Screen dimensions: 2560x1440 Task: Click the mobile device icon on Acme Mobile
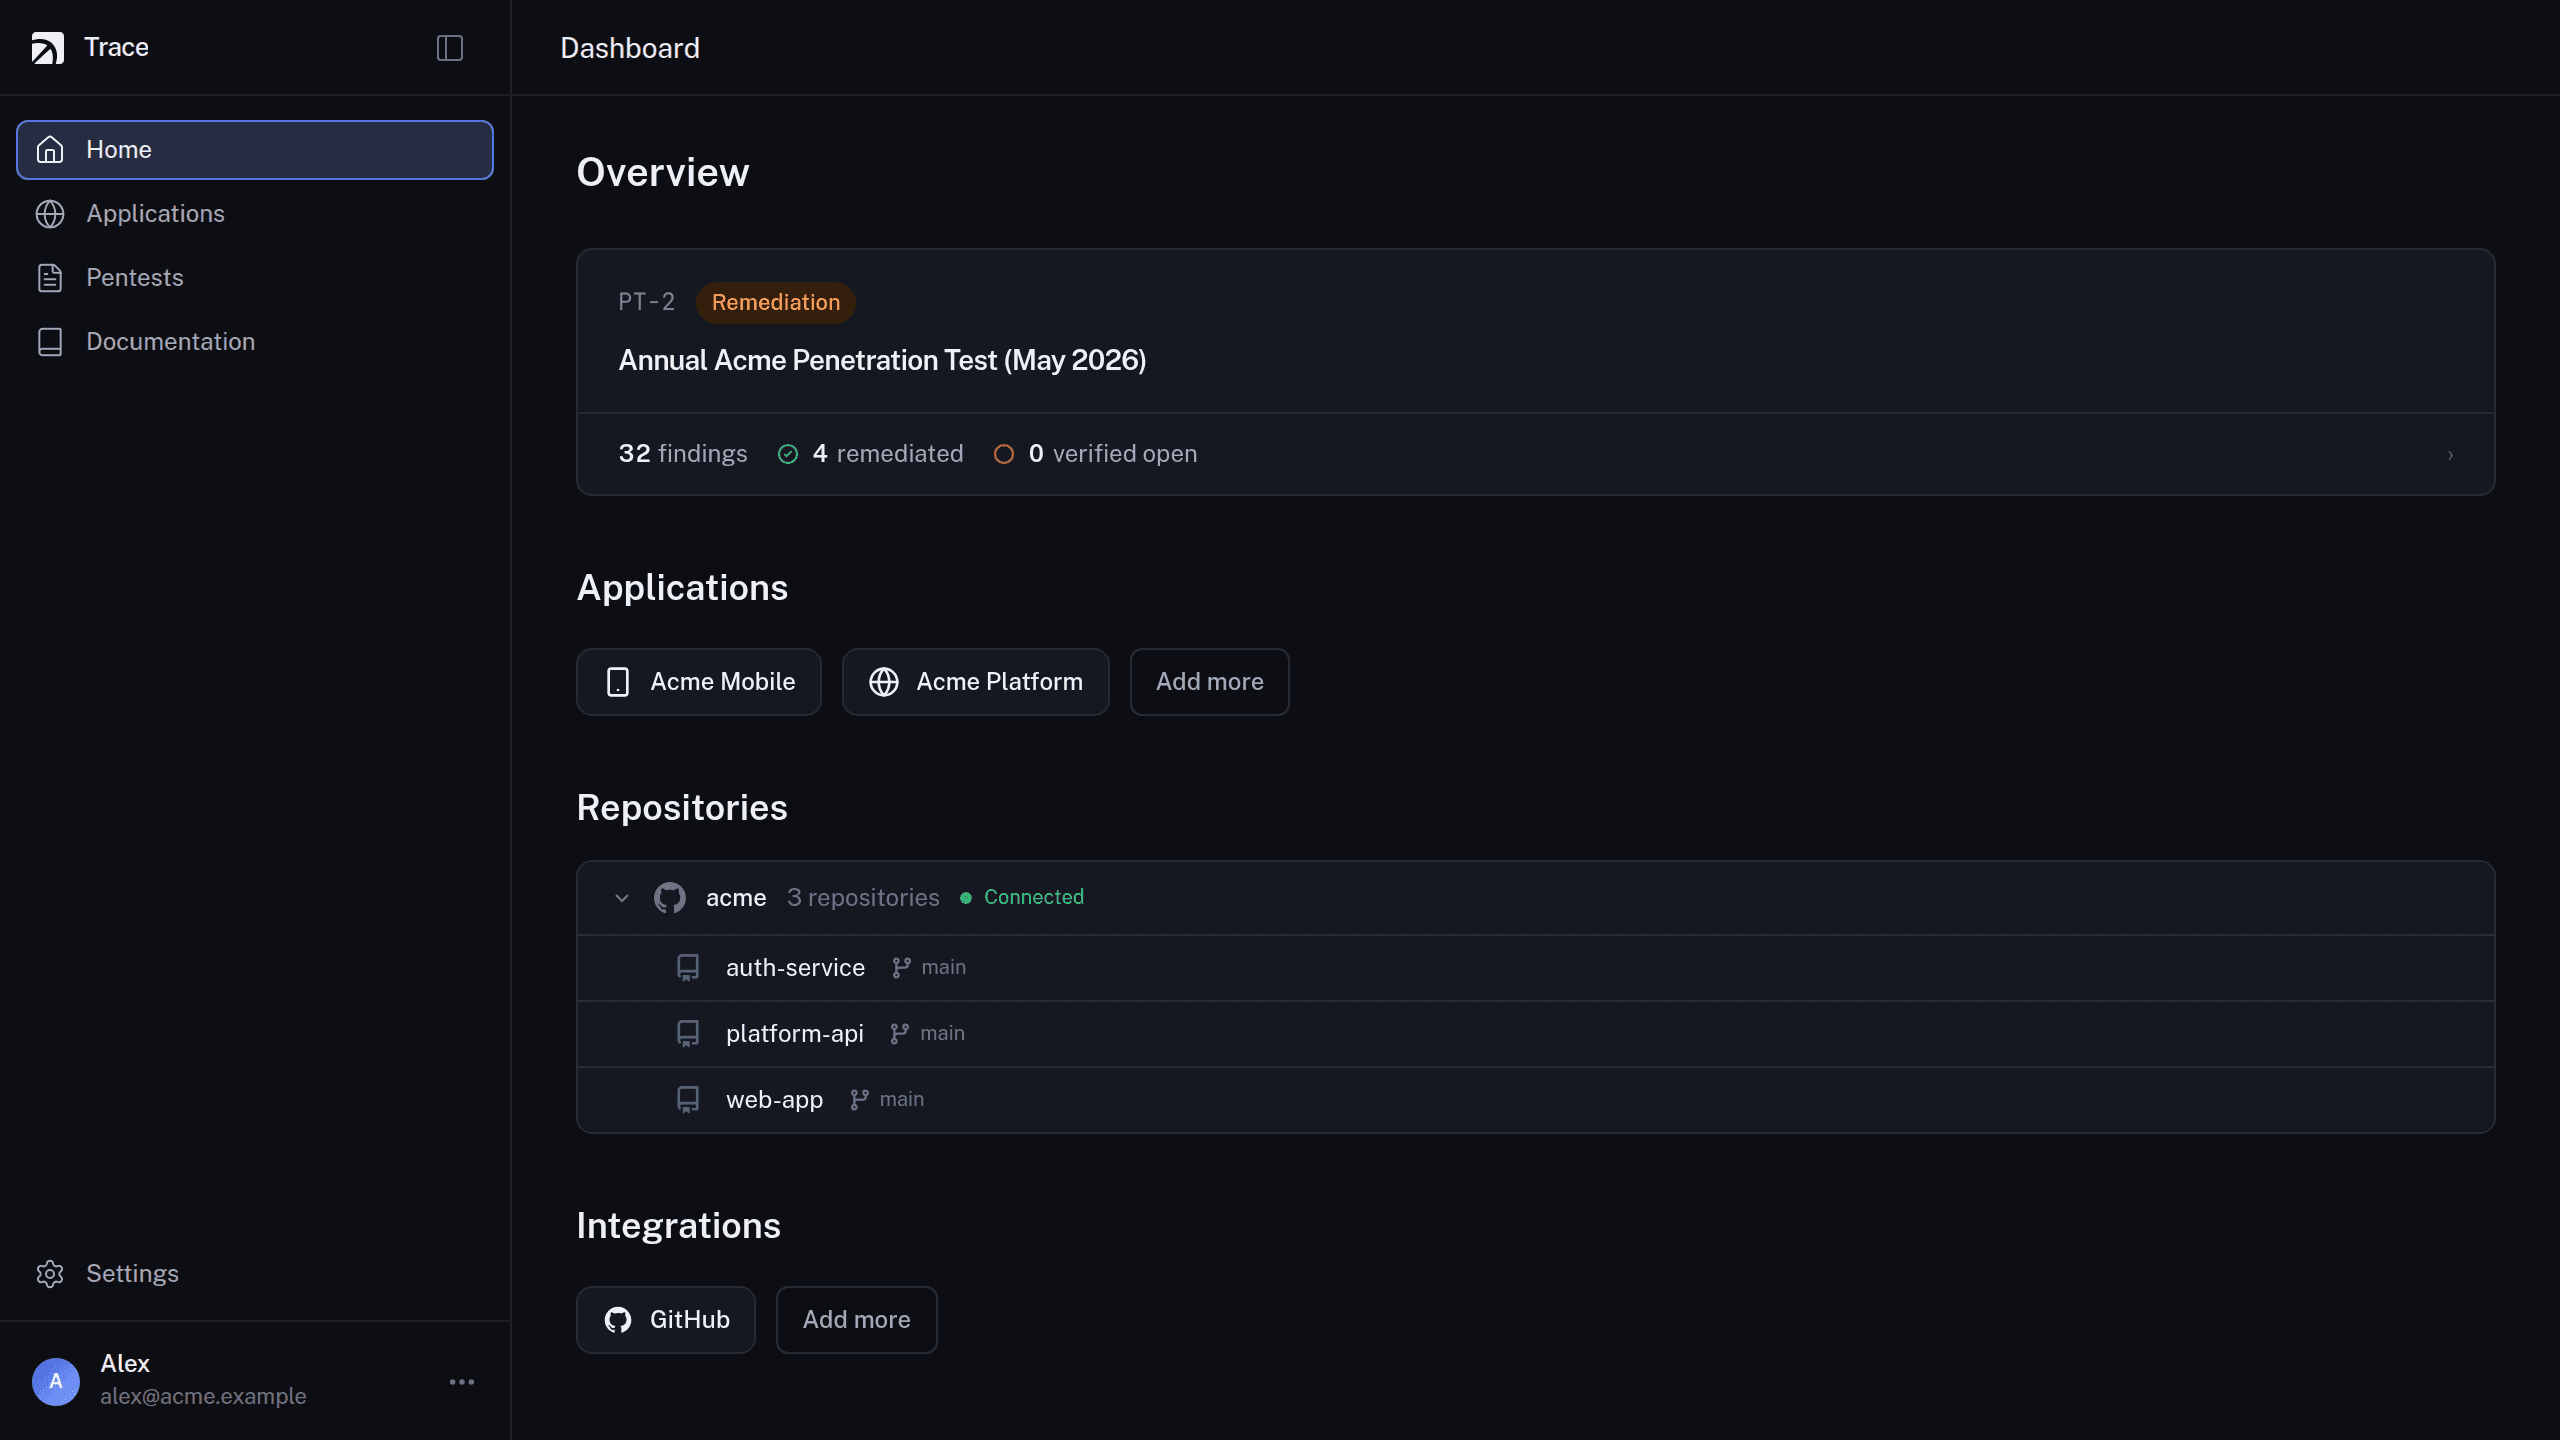(x=618, y=682)
